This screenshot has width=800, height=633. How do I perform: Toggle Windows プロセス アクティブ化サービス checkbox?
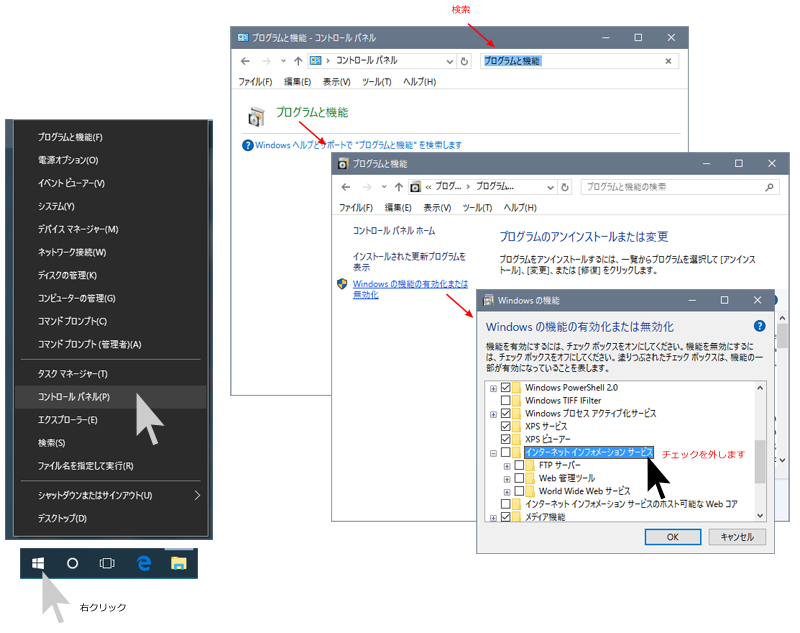tap(506, 413)
